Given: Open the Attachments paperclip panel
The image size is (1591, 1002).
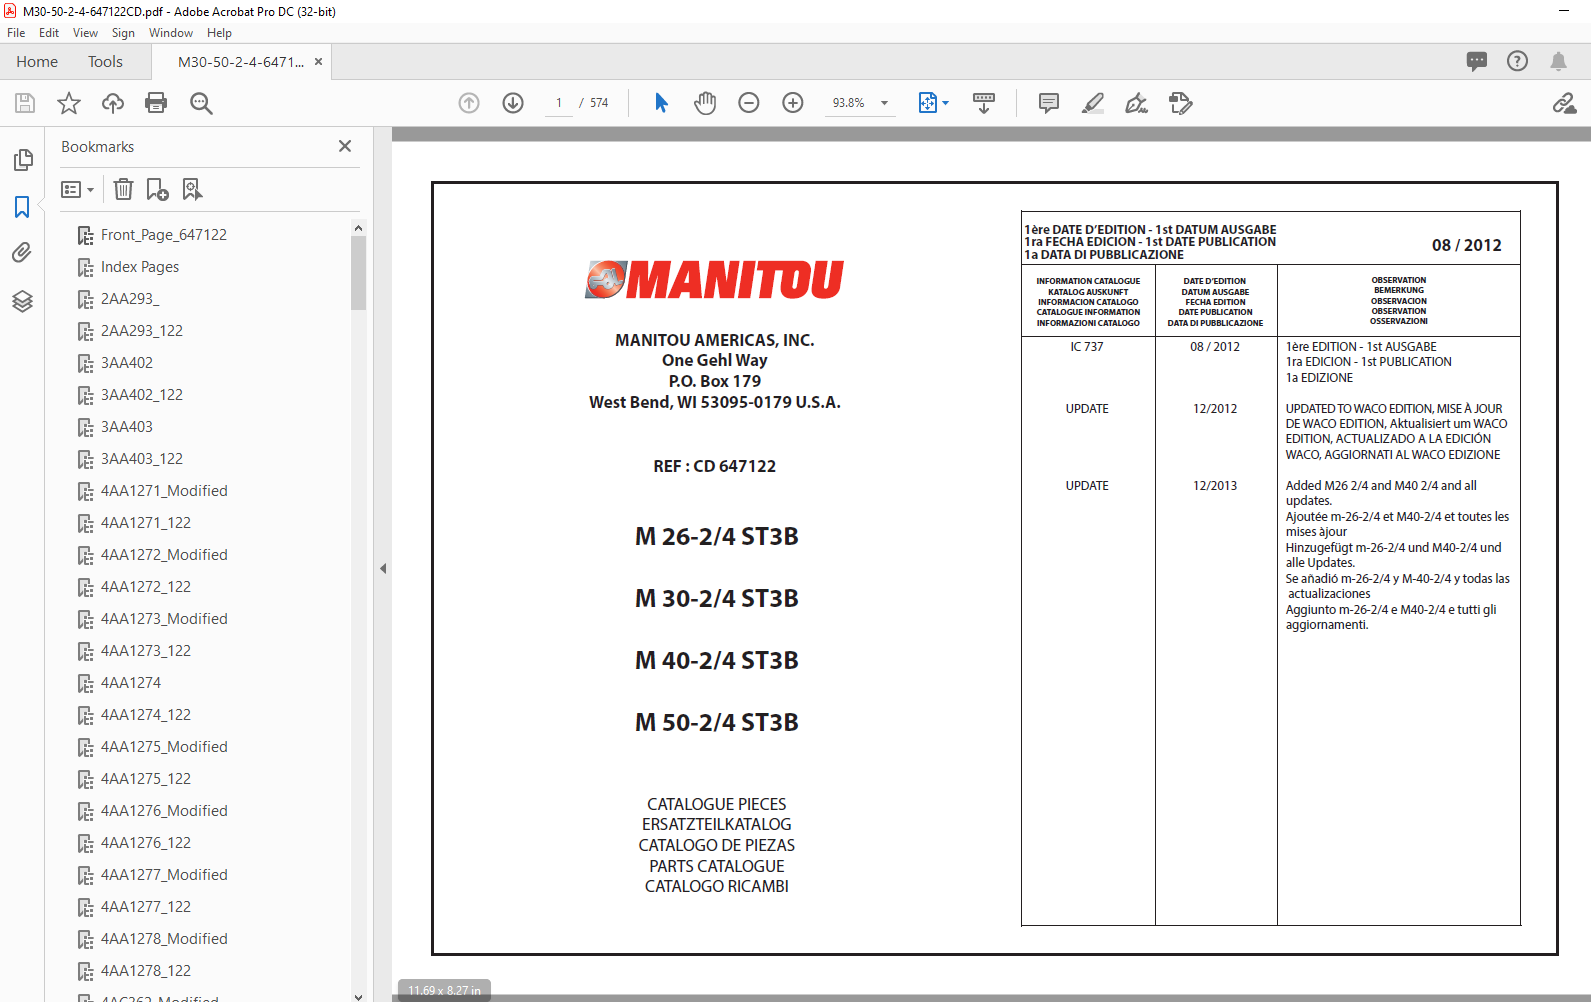Looking at the screenshot, I should click(x=22, y=253).
